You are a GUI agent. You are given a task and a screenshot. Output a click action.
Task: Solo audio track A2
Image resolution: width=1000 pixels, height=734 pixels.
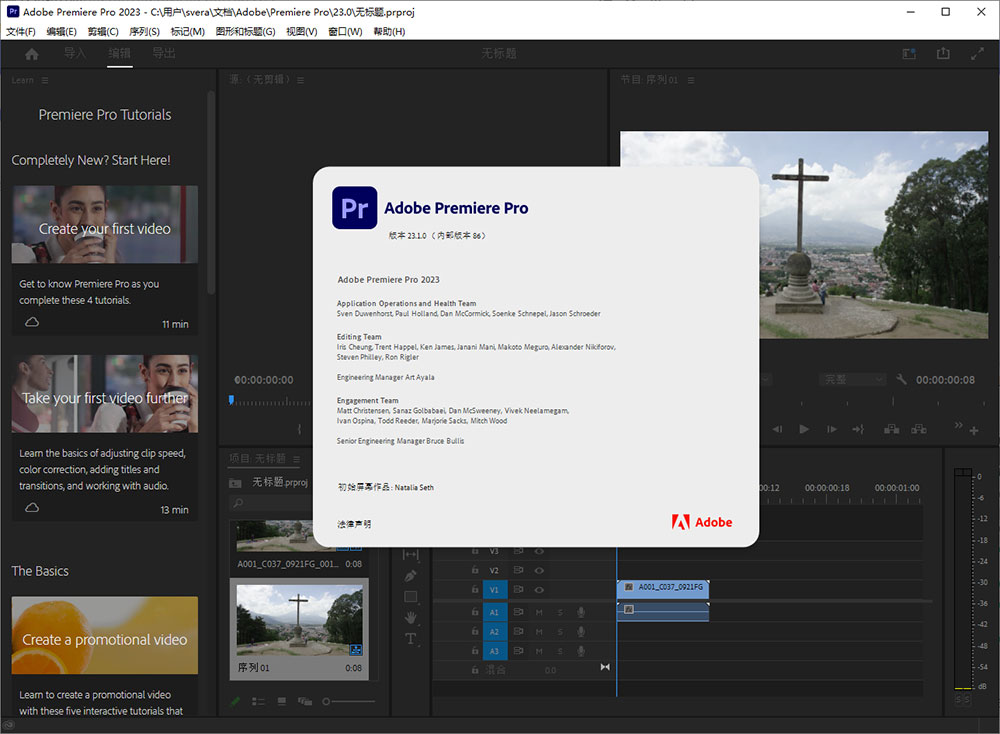pyautogui.click(x=560, y=631)
